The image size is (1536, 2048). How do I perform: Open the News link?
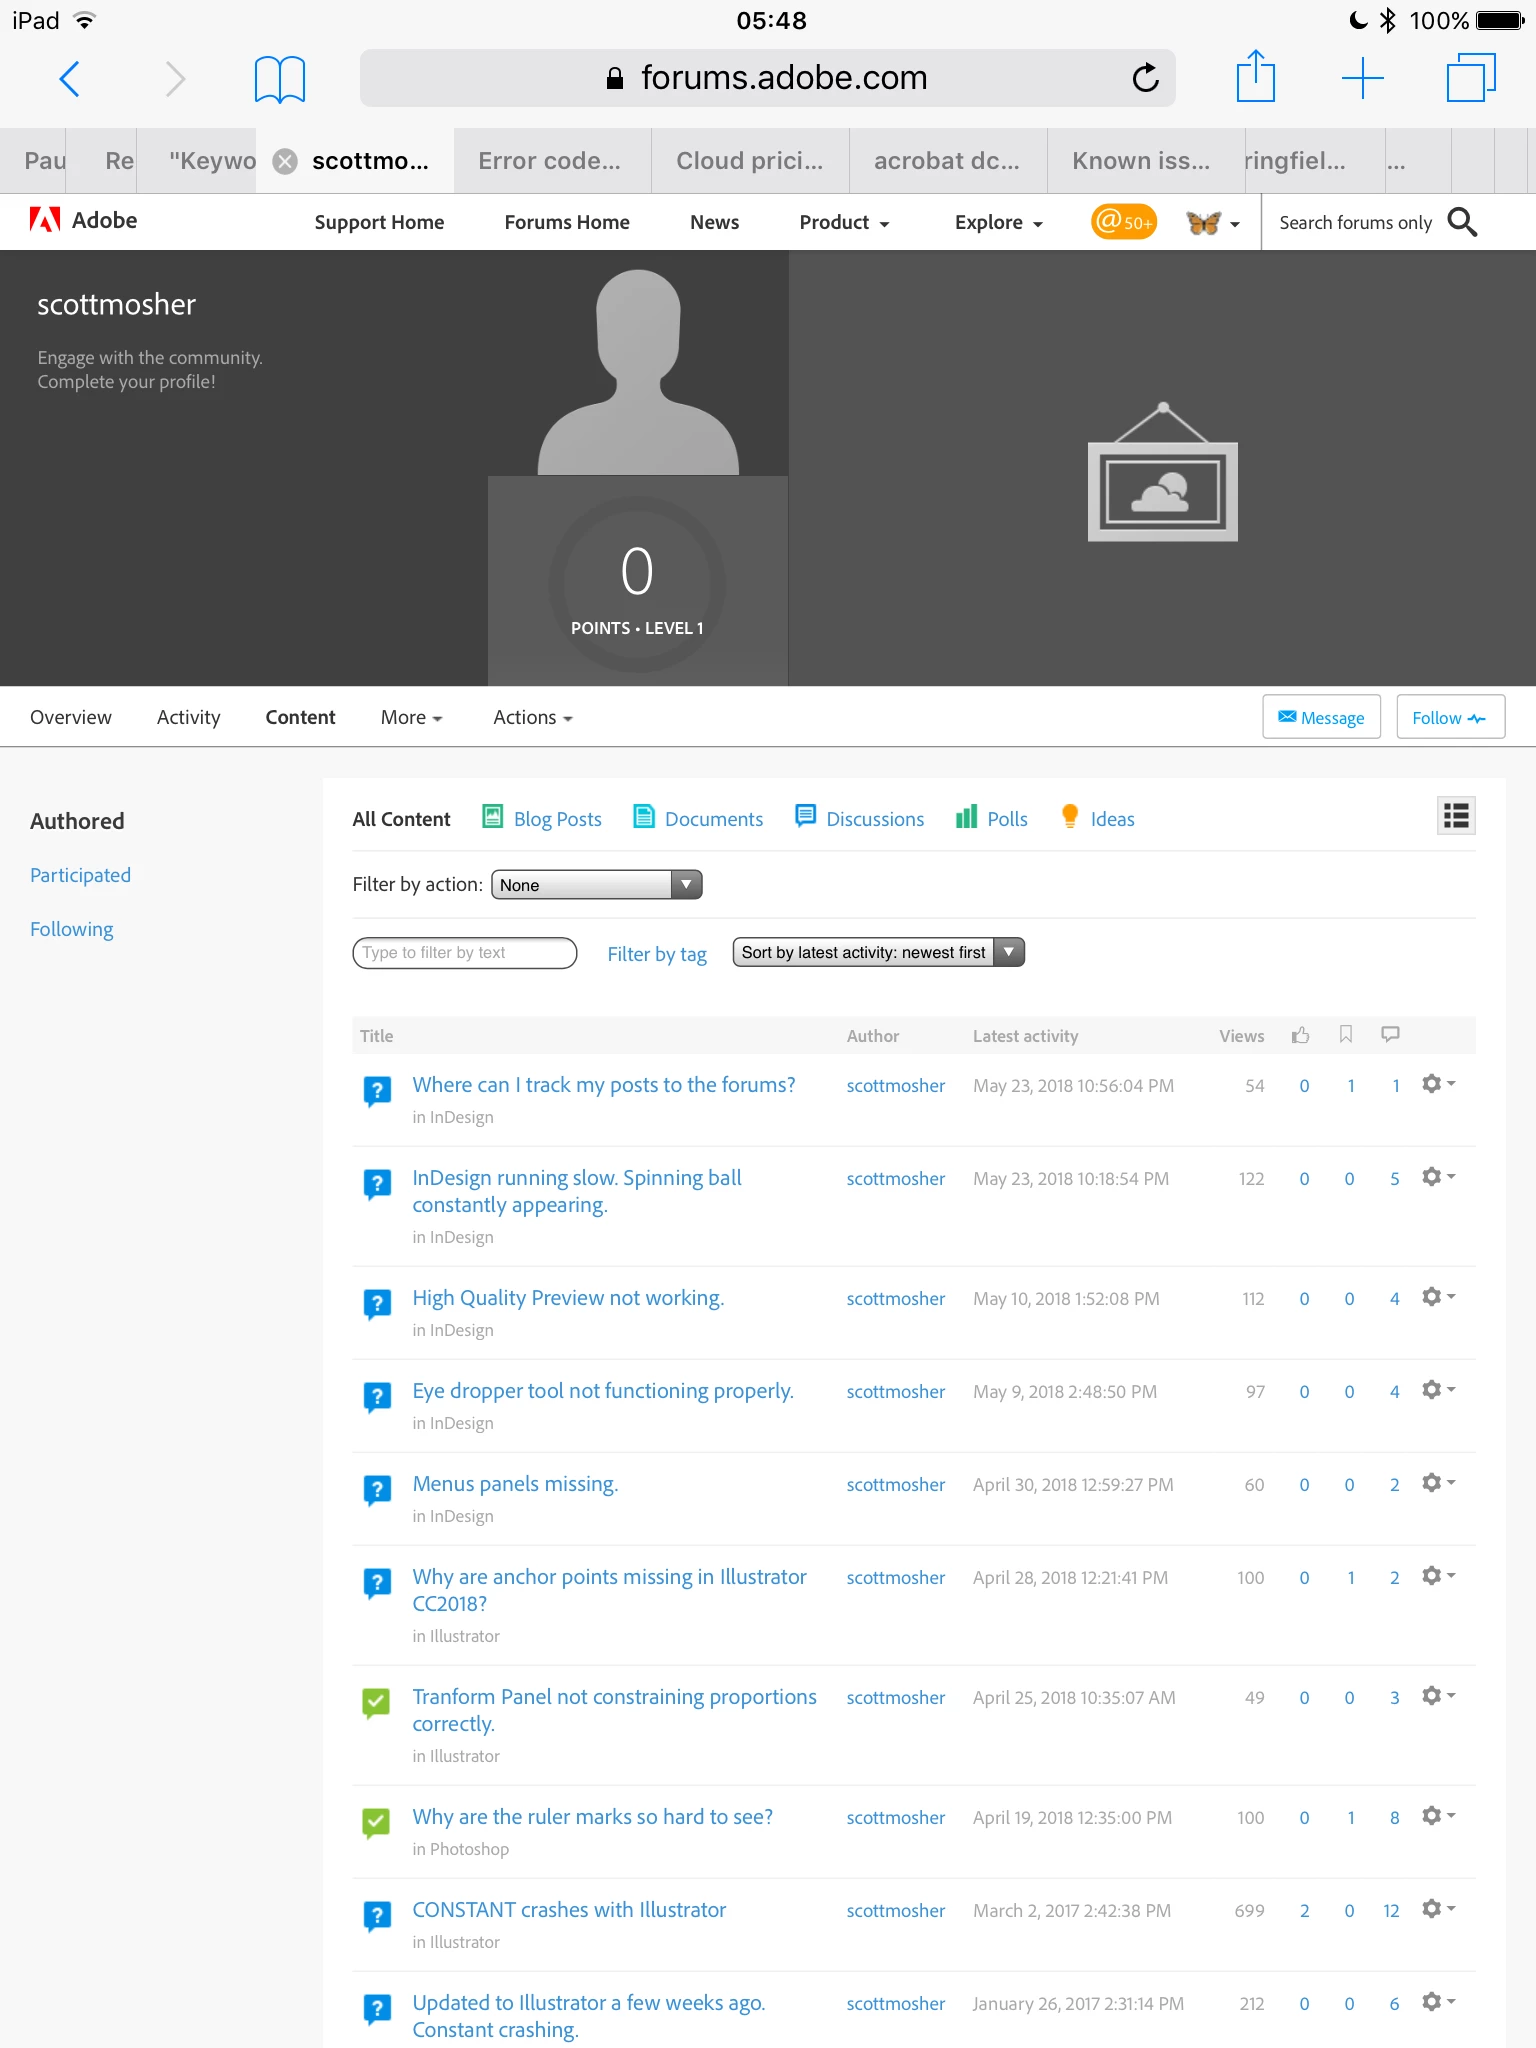714,222
